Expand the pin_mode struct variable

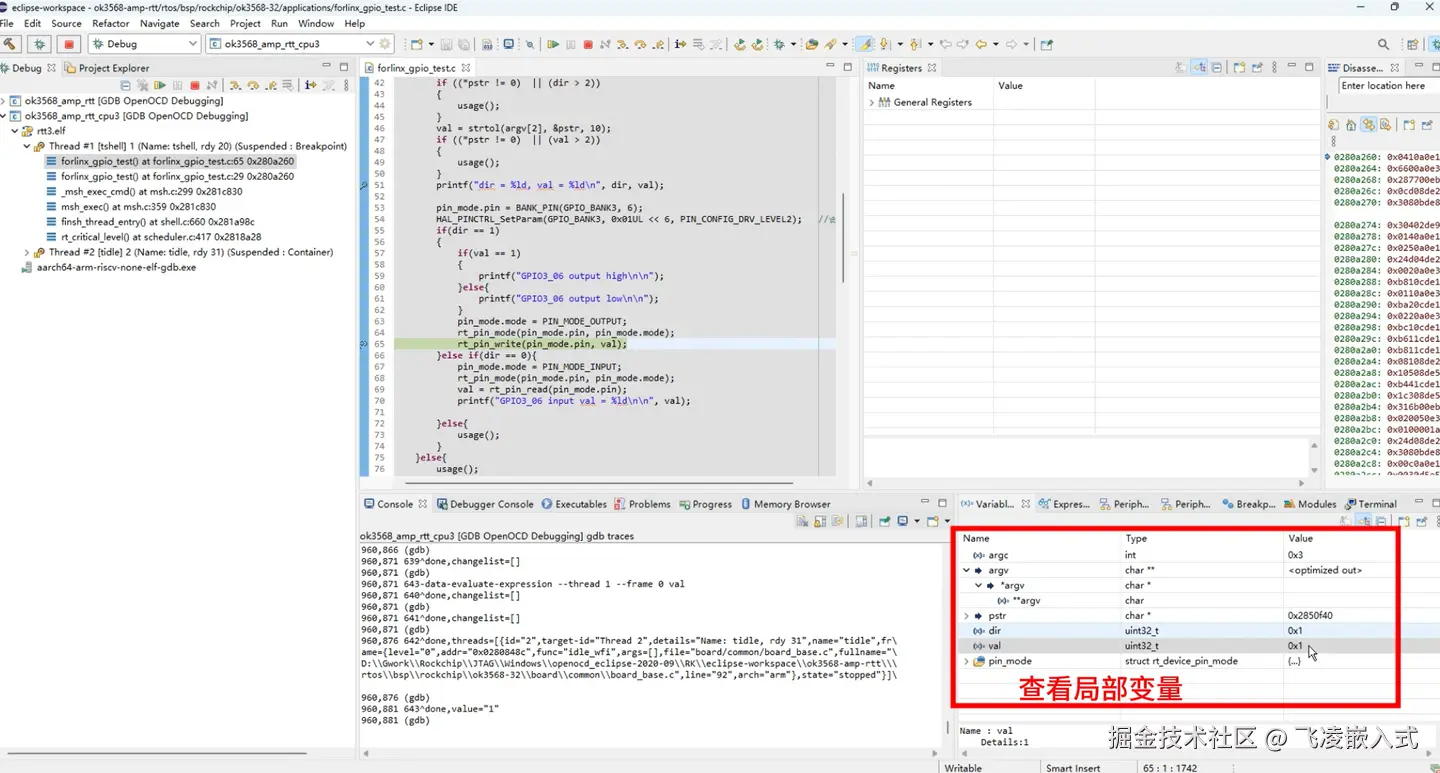click(x=966, y=661)
